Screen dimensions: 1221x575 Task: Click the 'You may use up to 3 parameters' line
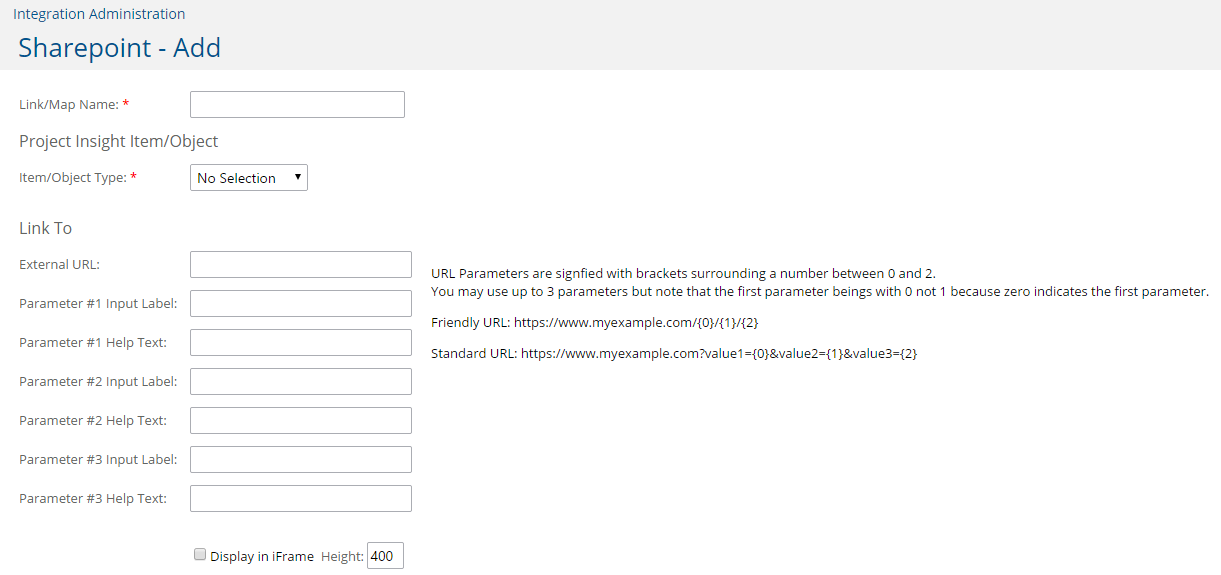click(x=820, y=292)
